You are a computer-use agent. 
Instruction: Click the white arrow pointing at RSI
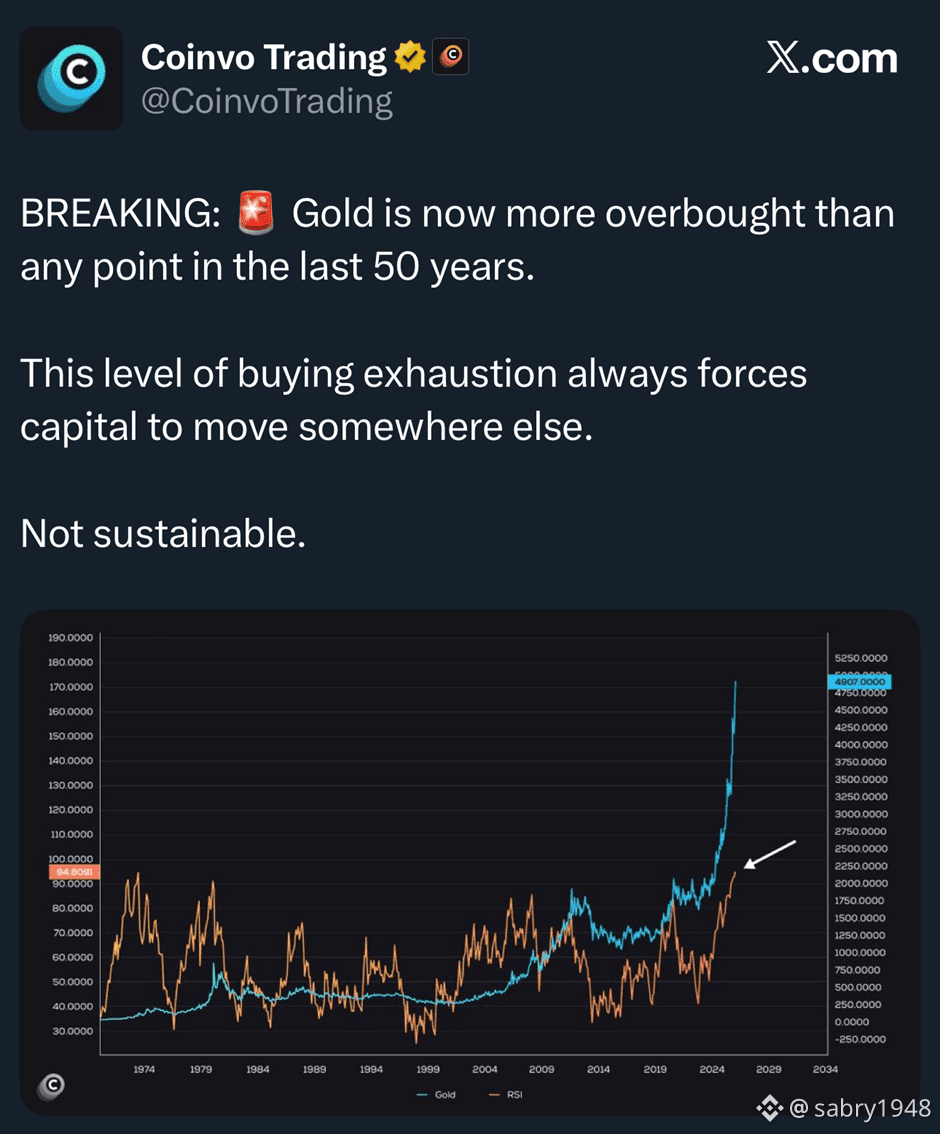click(x=770, y=854)
